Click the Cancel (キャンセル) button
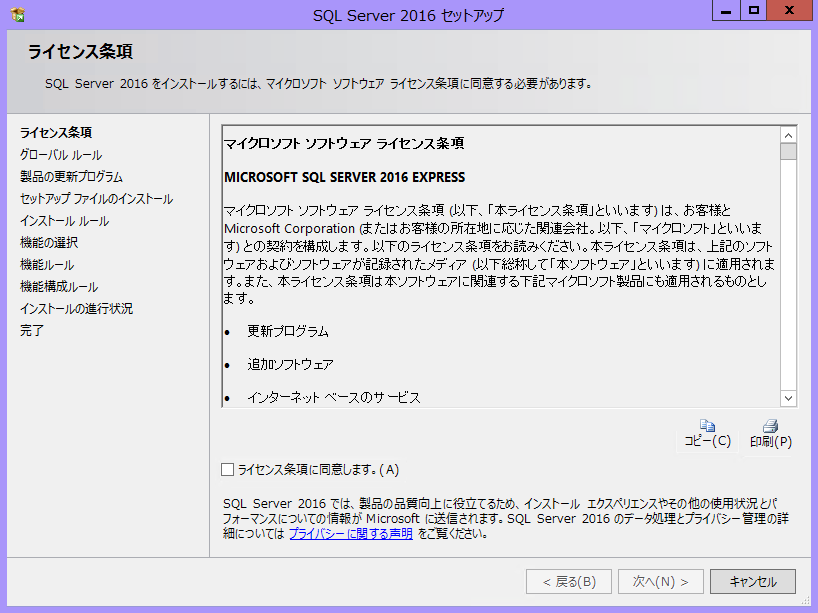Screen dimensions: 818x613 coord(753,581)
